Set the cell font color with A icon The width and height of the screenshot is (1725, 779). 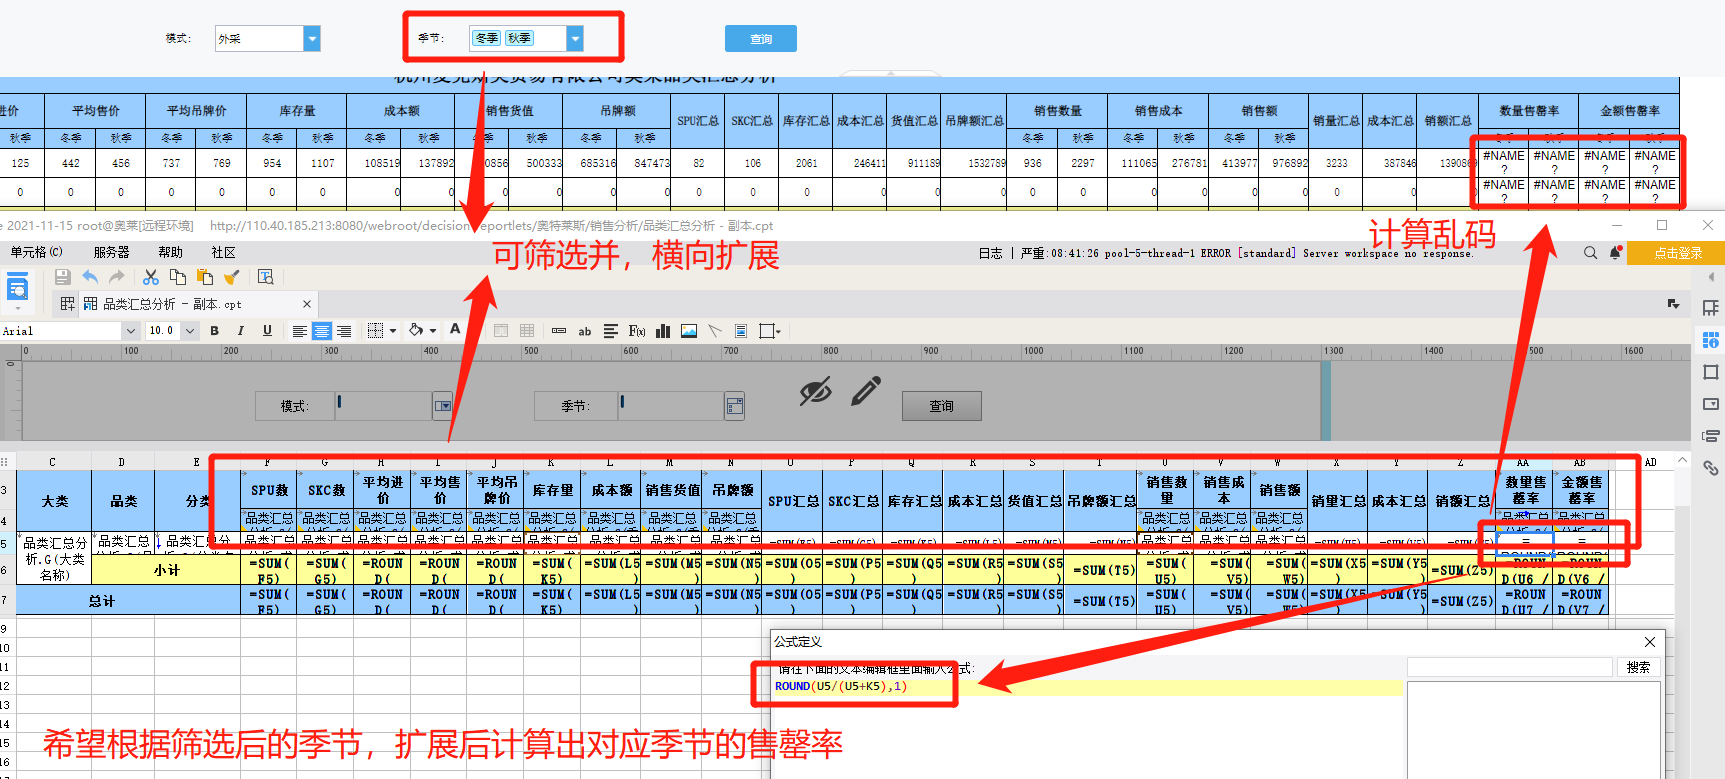[455, 330]
